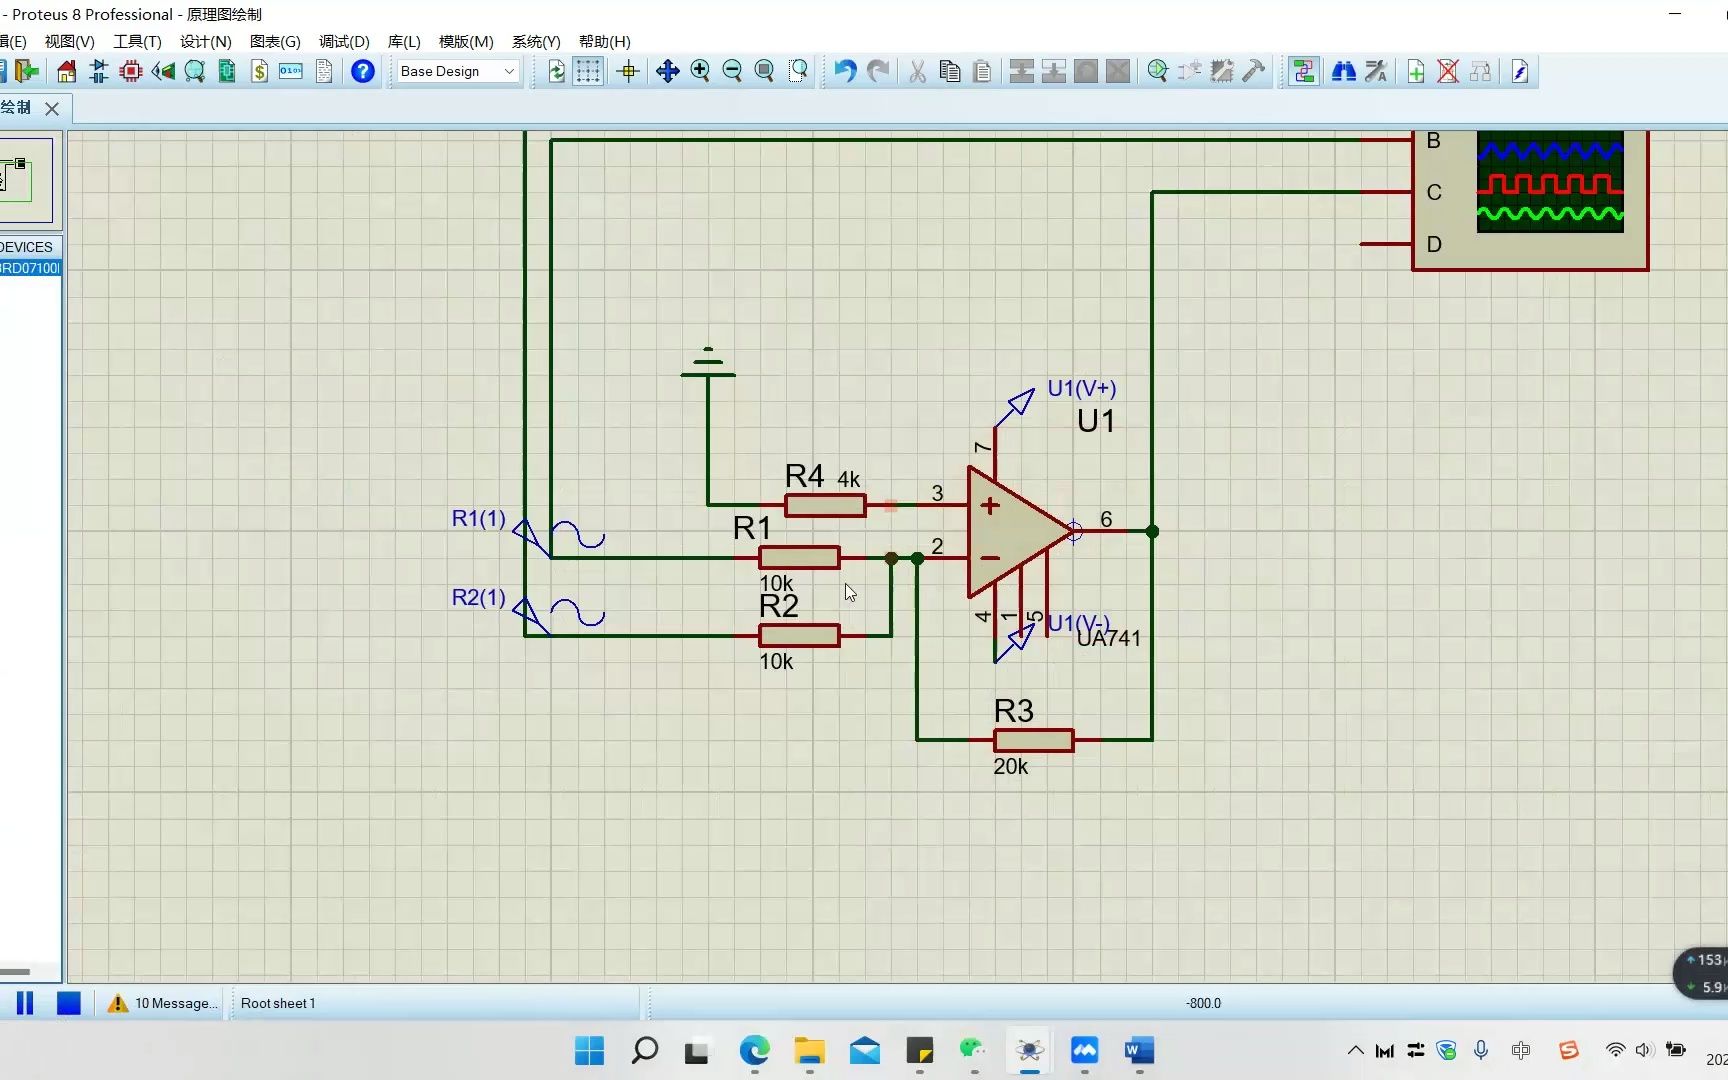Click the Zoom In magnifier icon
Image resolution: width=1728 pixels, height=1080 pixels.
click(x=700, y=71)
